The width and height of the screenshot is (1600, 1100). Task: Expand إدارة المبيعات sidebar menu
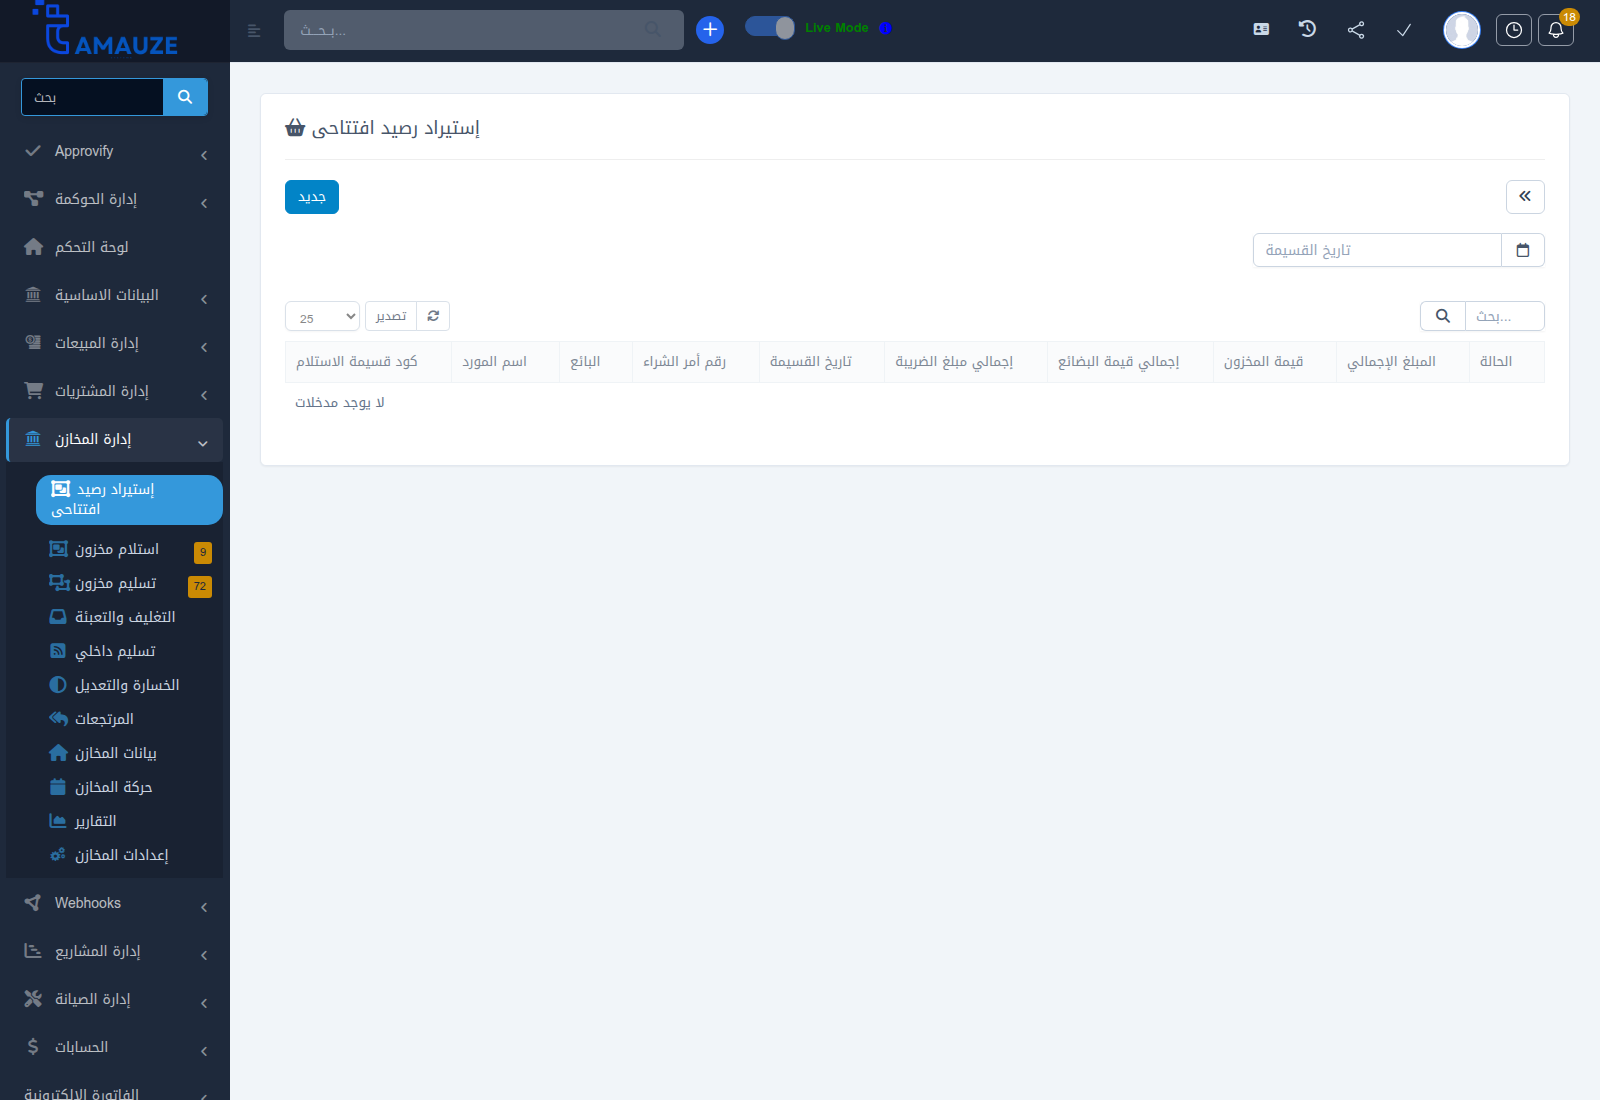[x=115, y=344]
